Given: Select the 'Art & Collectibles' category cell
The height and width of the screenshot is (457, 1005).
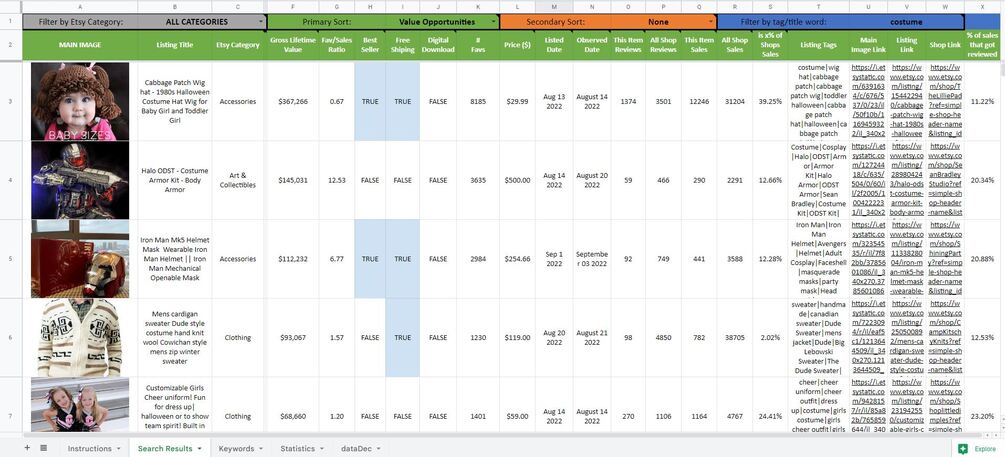Looking at the screenshot, I should pyautogui.click(x=238, y=180).
